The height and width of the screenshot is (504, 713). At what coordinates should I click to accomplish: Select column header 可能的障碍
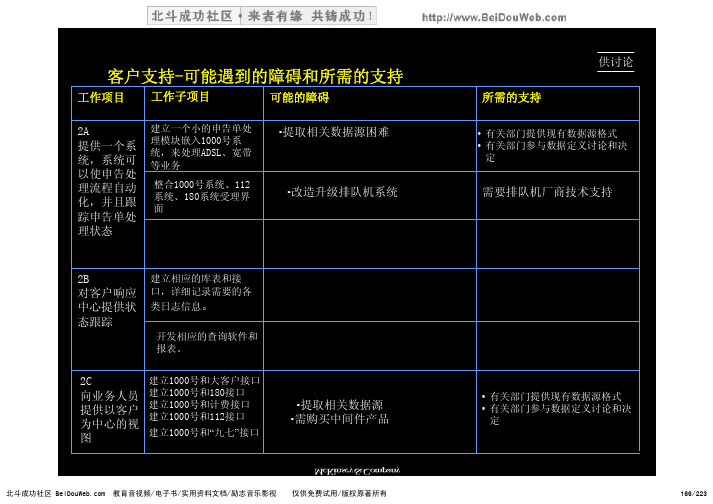click(299, 97)
